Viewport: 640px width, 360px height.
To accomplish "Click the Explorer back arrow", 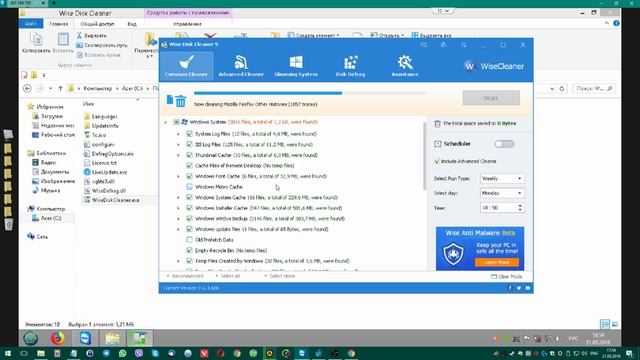I will (27, 88).
